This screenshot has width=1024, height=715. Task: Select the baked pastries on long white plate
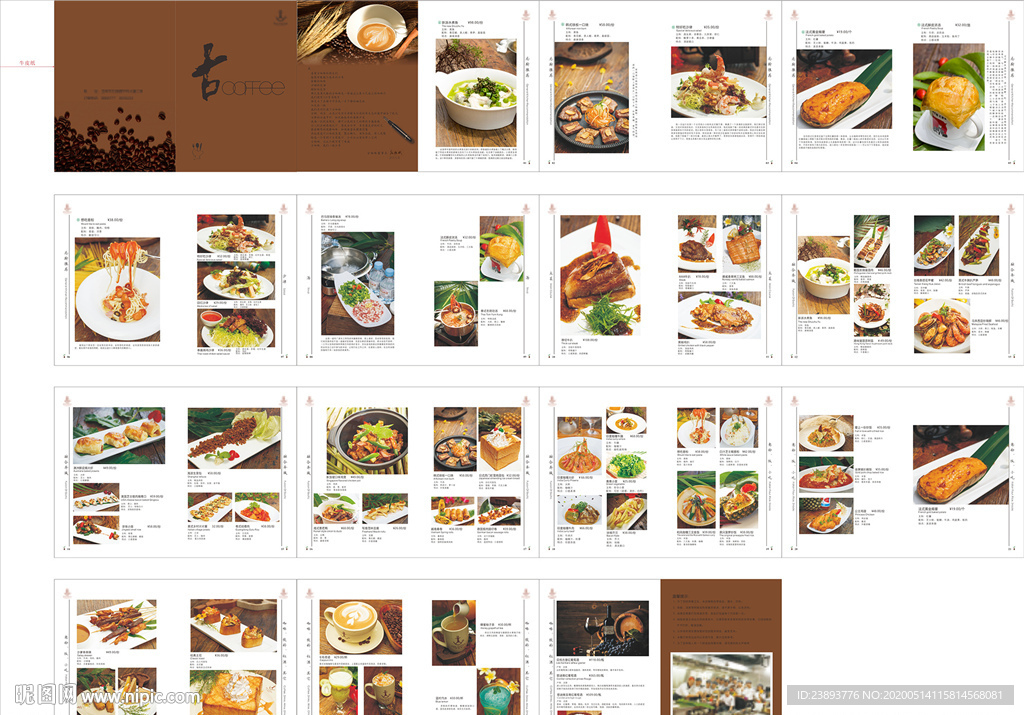119,436
